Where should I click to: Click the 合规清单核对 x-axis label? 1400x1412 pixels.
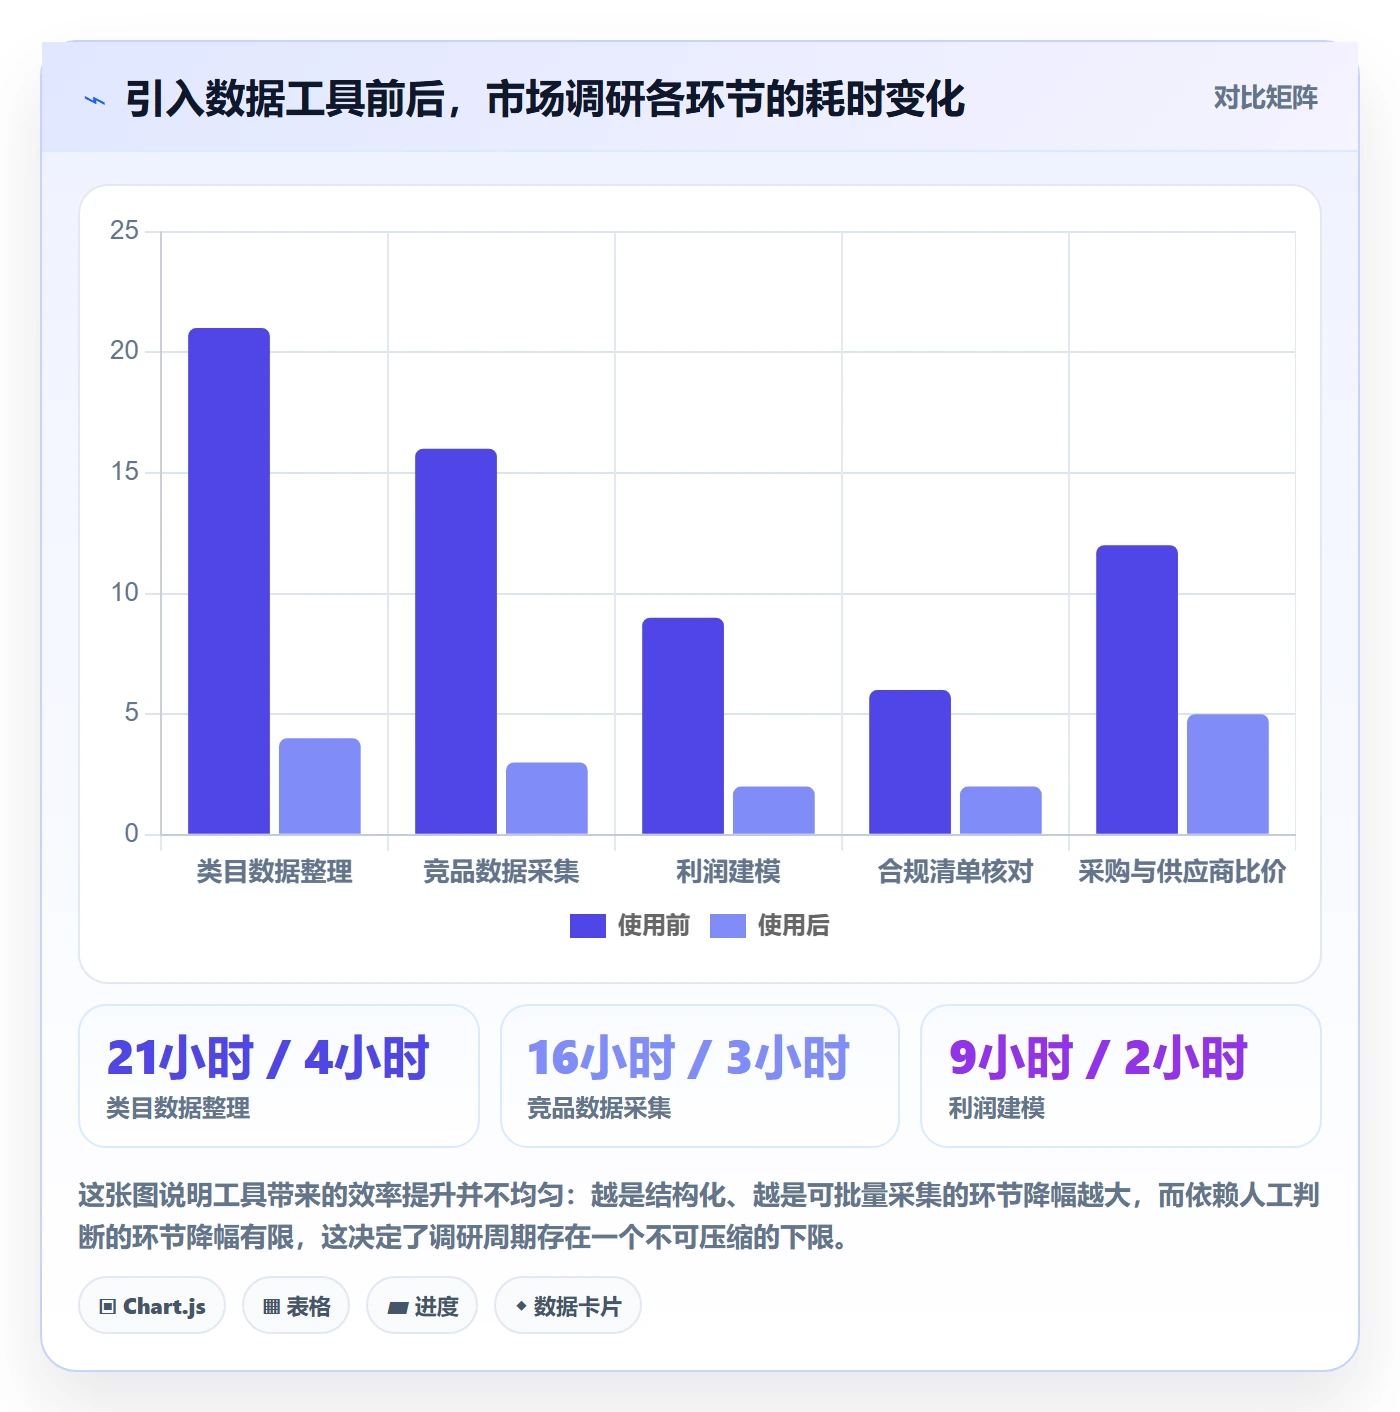tap(955, 872)
